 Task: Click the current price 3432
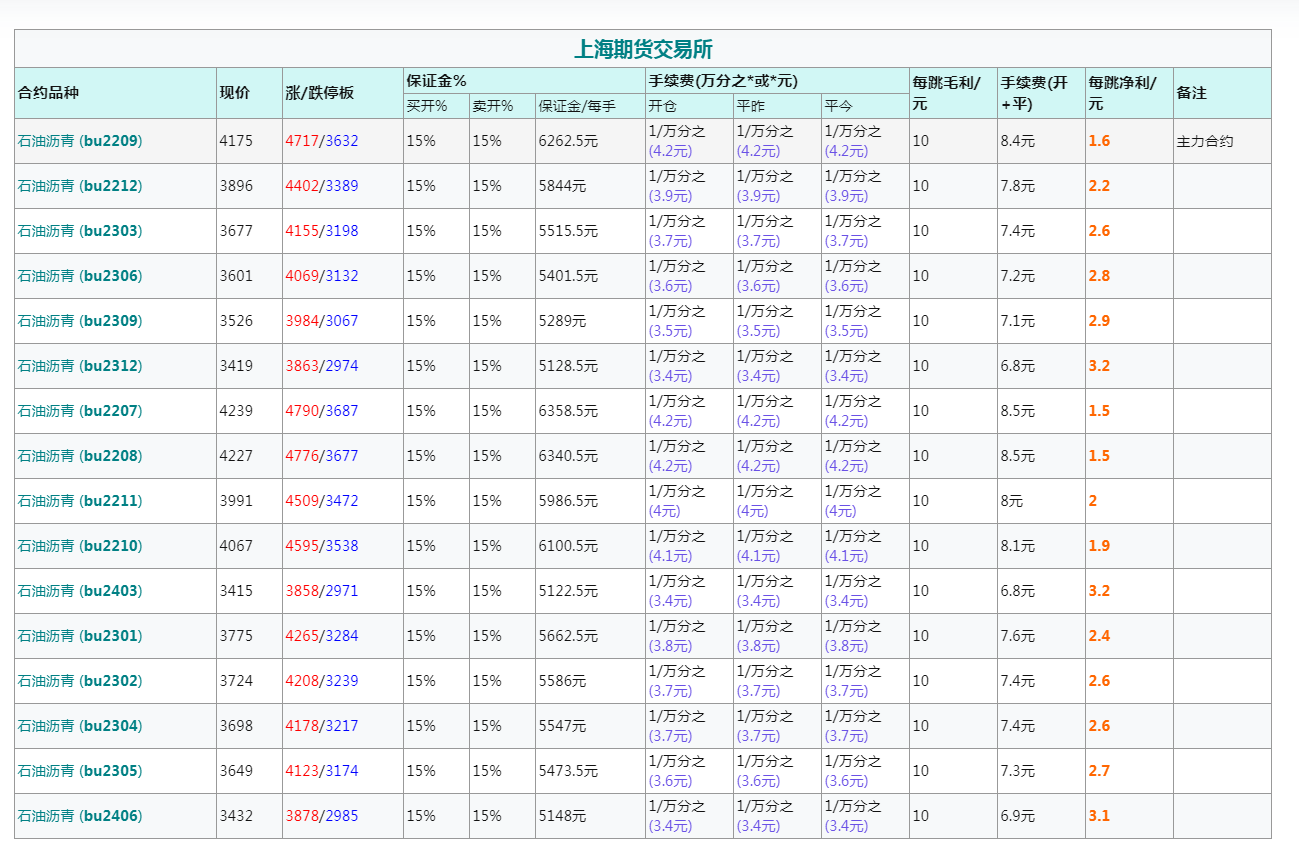236,816
